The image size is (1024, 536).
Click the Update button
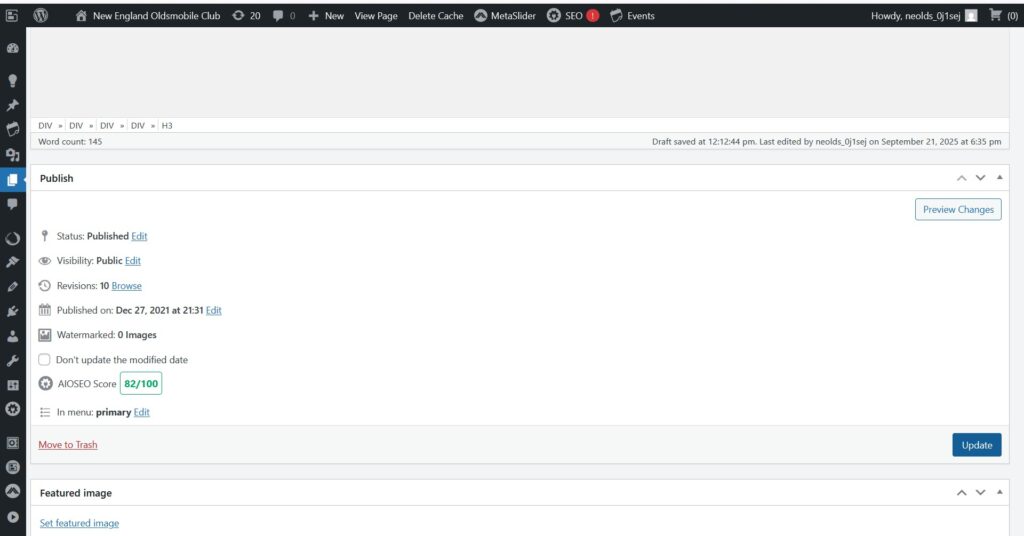pyautogui.click(x=976, y=445)
